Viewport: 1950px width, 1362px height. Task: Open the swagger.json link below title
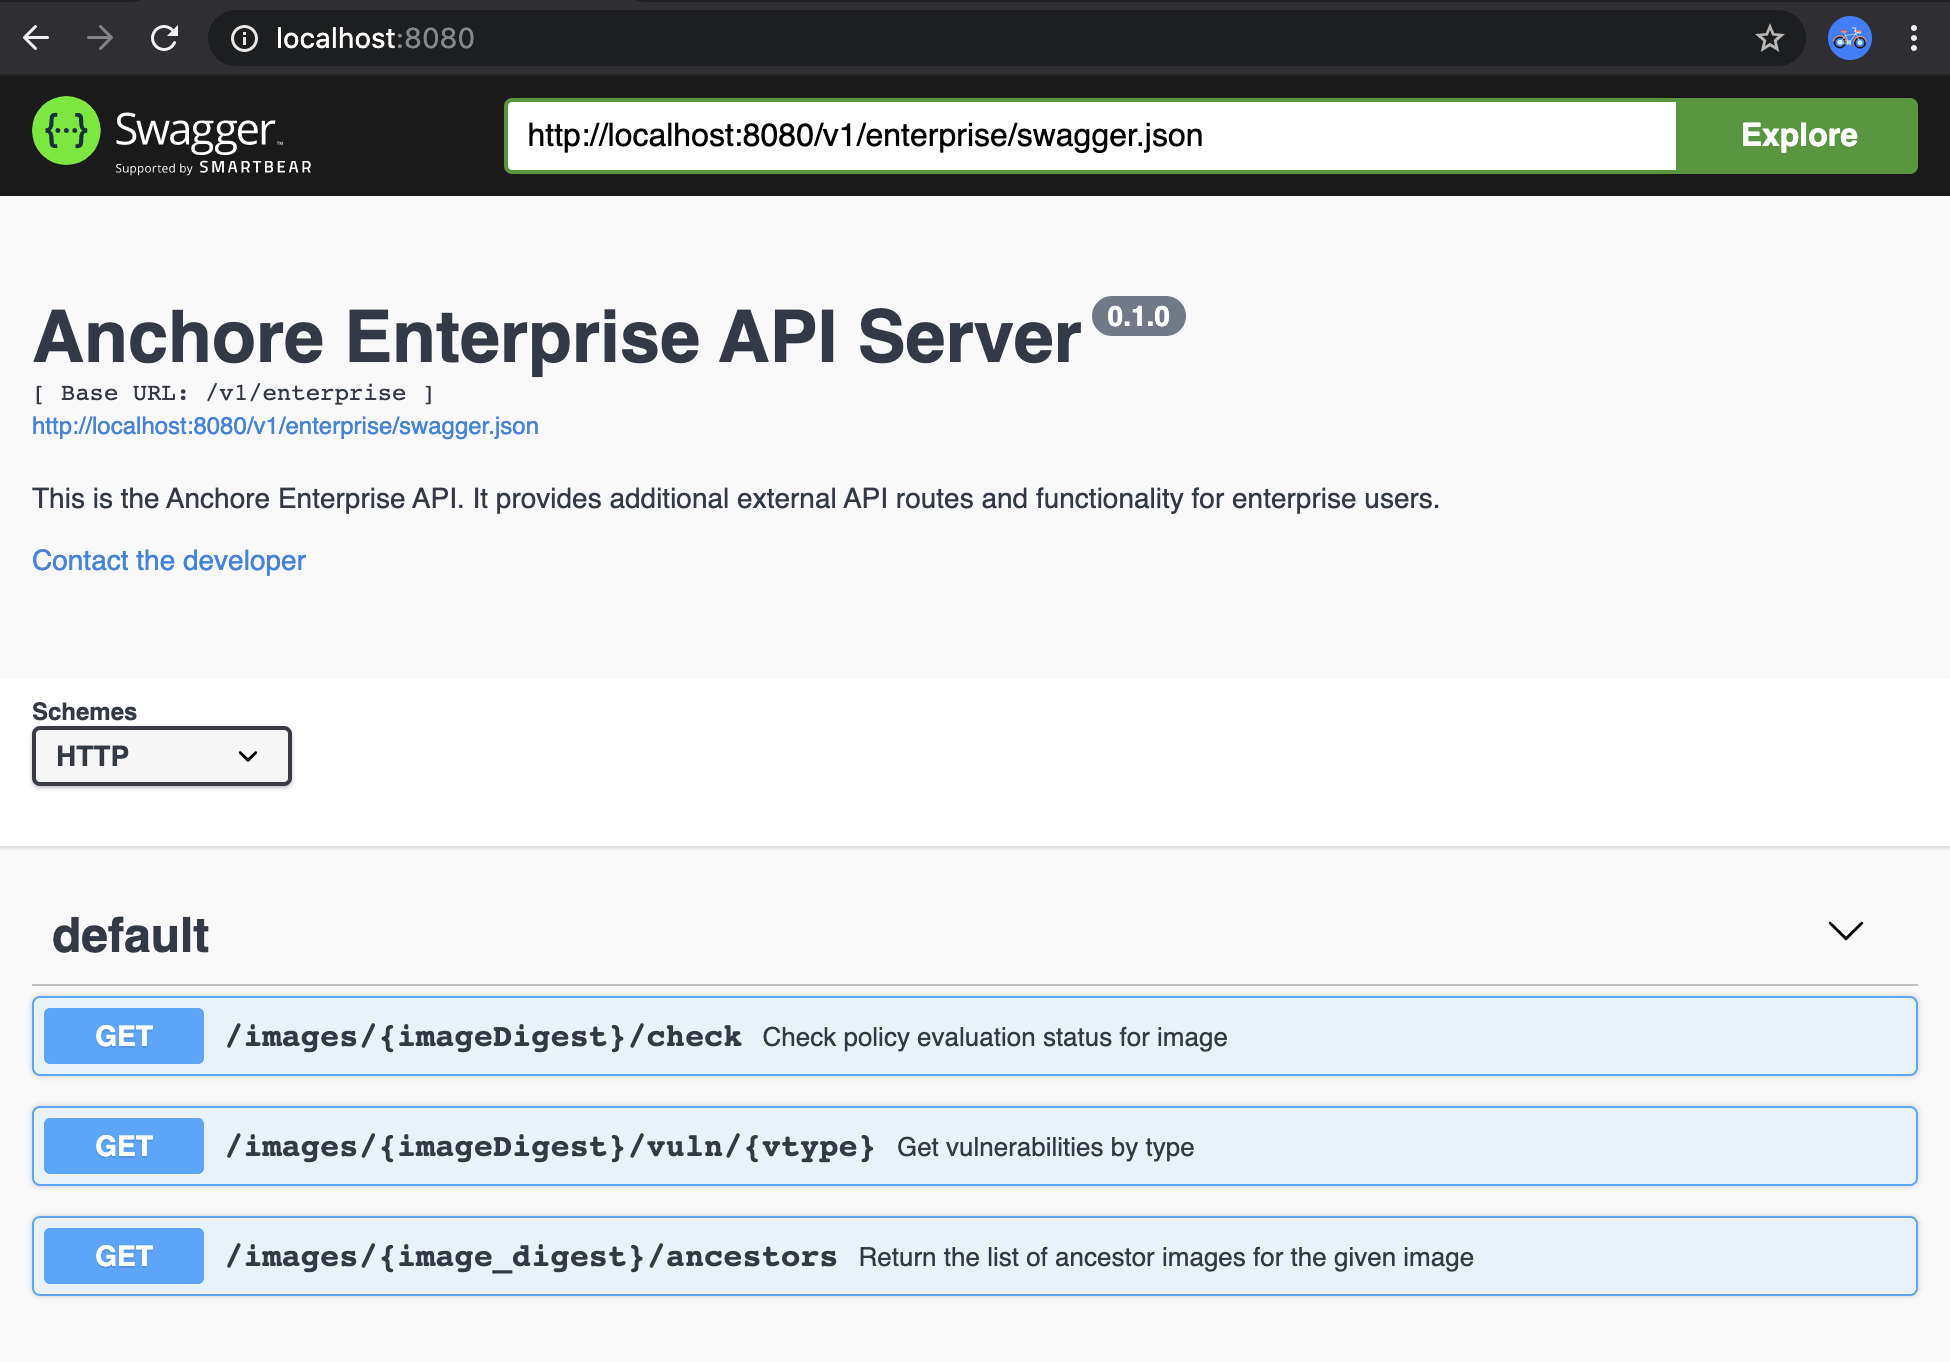[285, 426]
